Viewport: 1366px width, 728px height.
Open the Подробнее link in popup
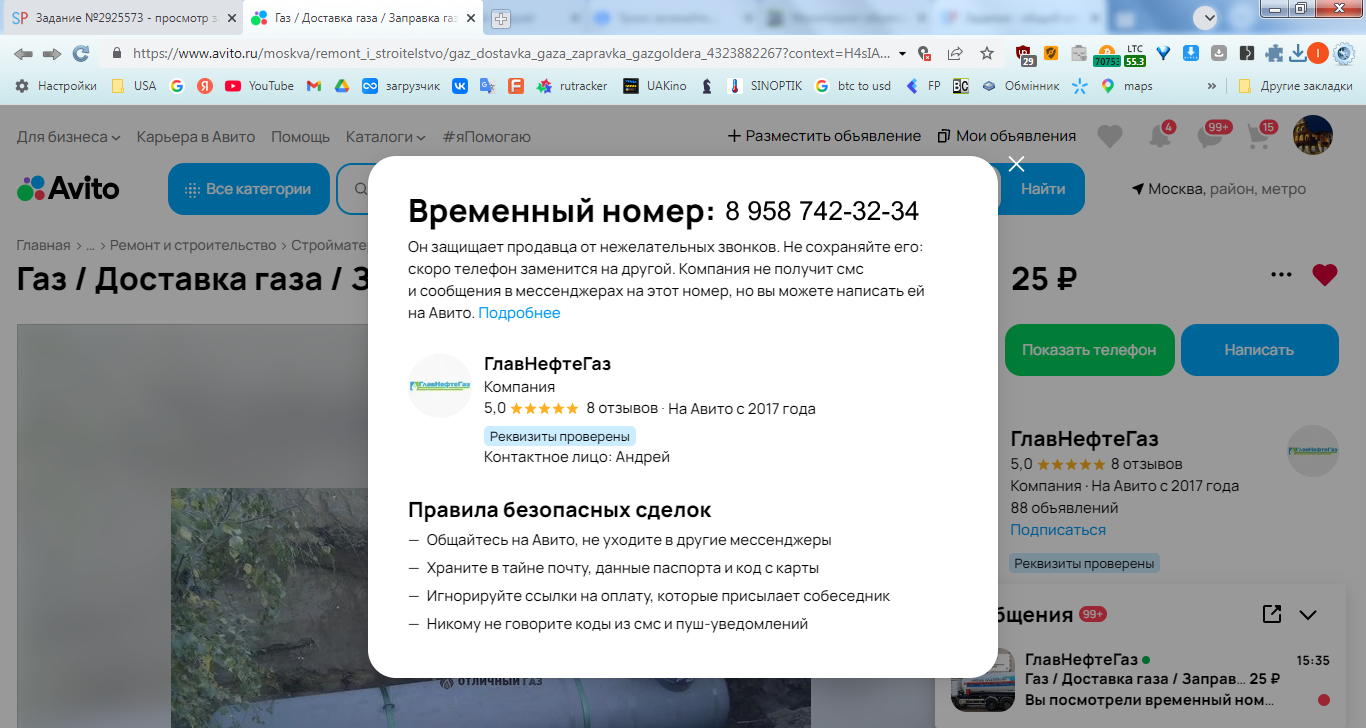click(519, 313)
